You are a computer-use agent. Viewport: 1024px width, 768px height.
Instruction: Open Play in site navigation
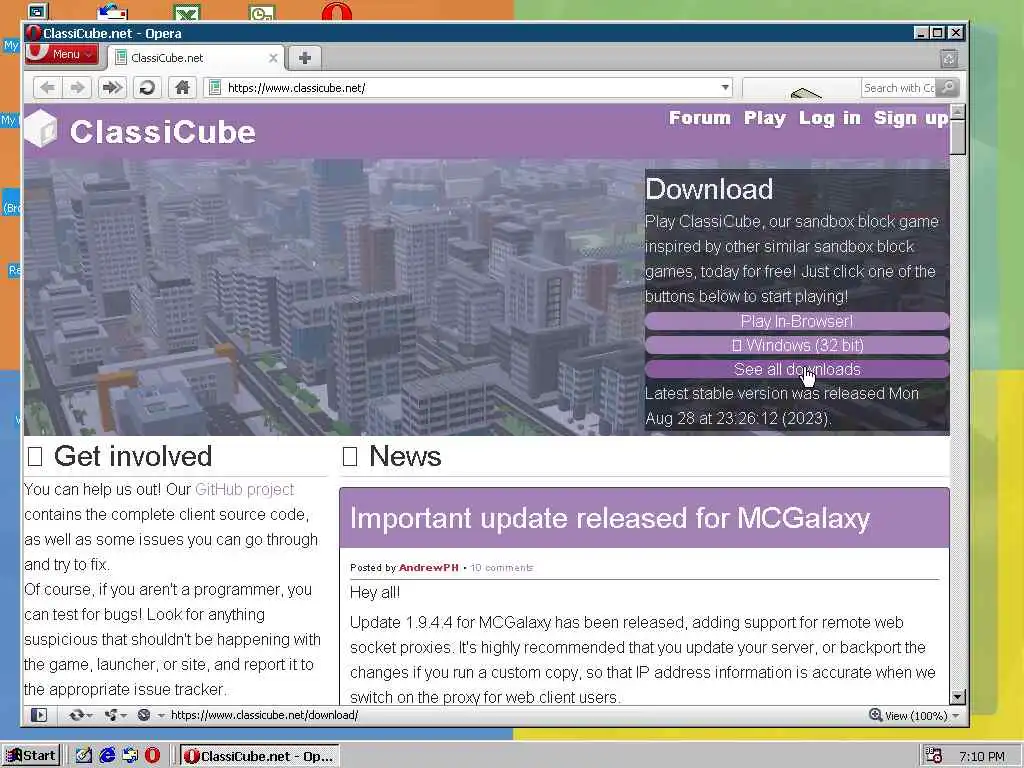(x=765, y=118)
